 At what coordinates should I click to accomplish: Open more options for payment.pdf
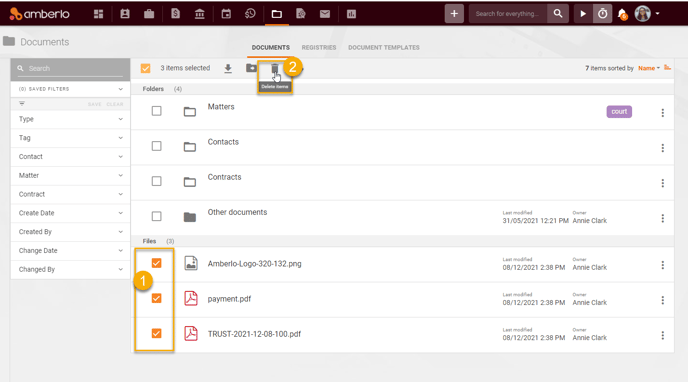coord(663,300)
